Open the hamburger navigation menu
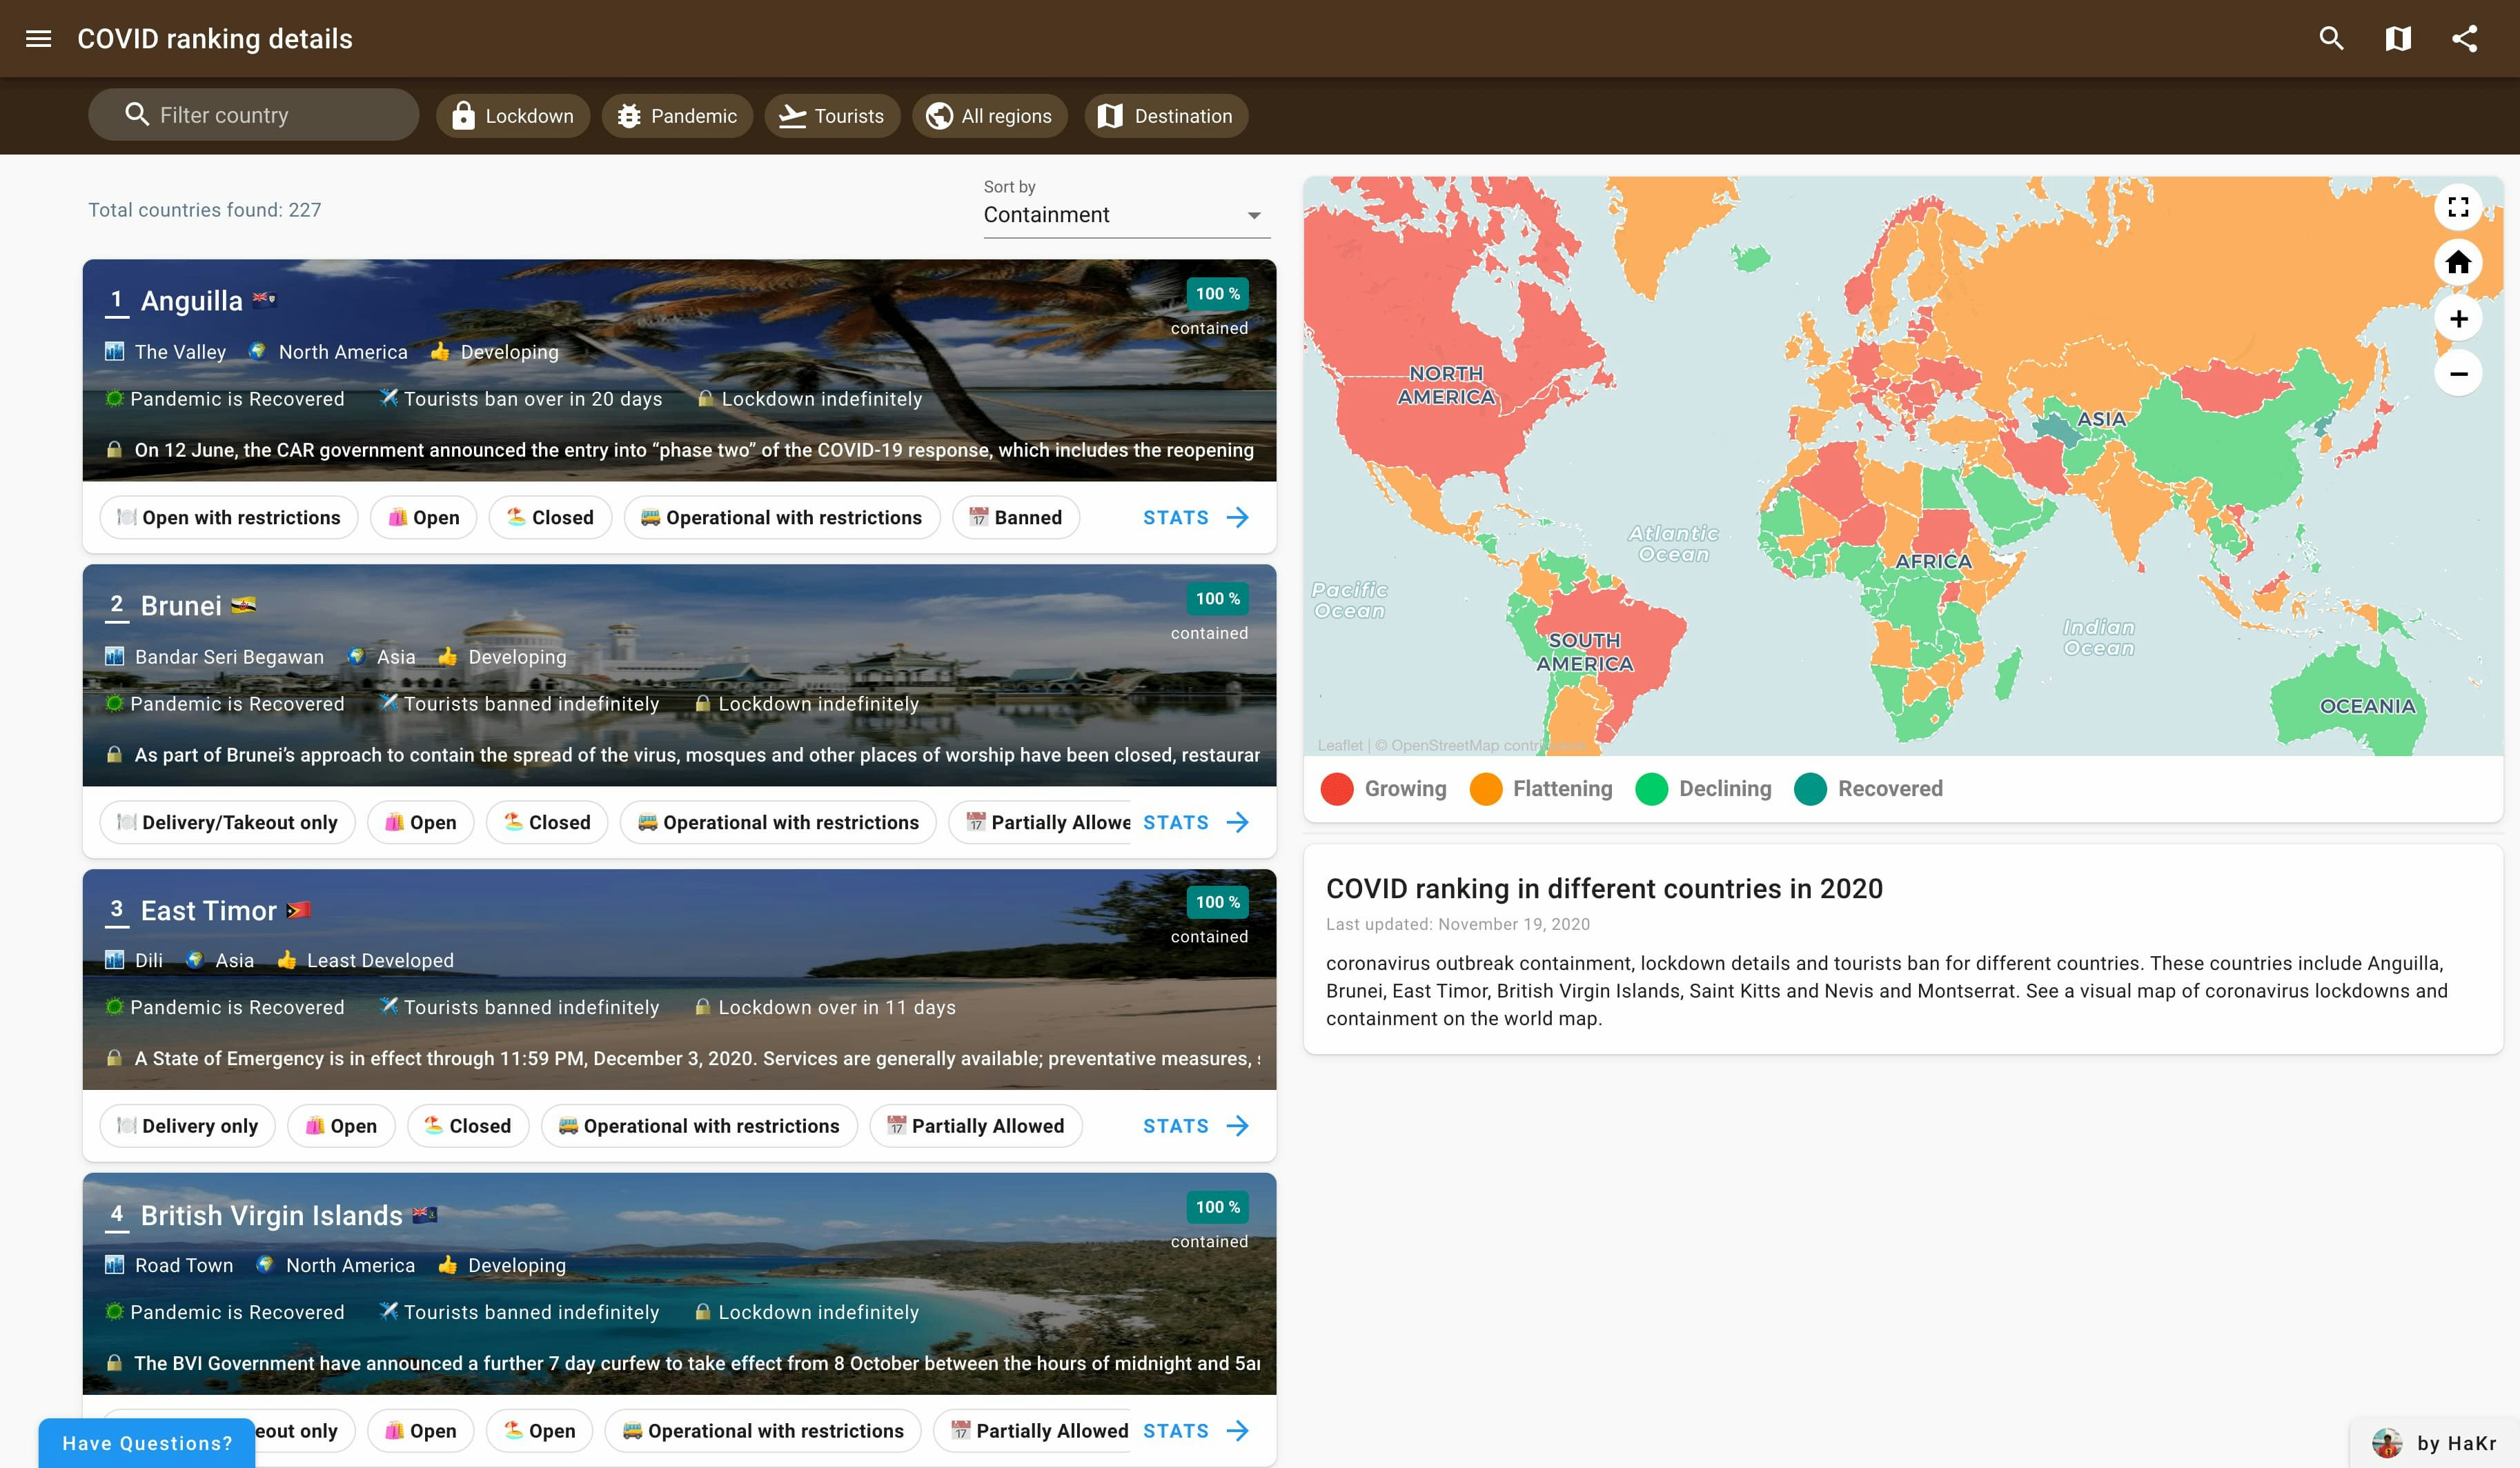 point(38,39)
